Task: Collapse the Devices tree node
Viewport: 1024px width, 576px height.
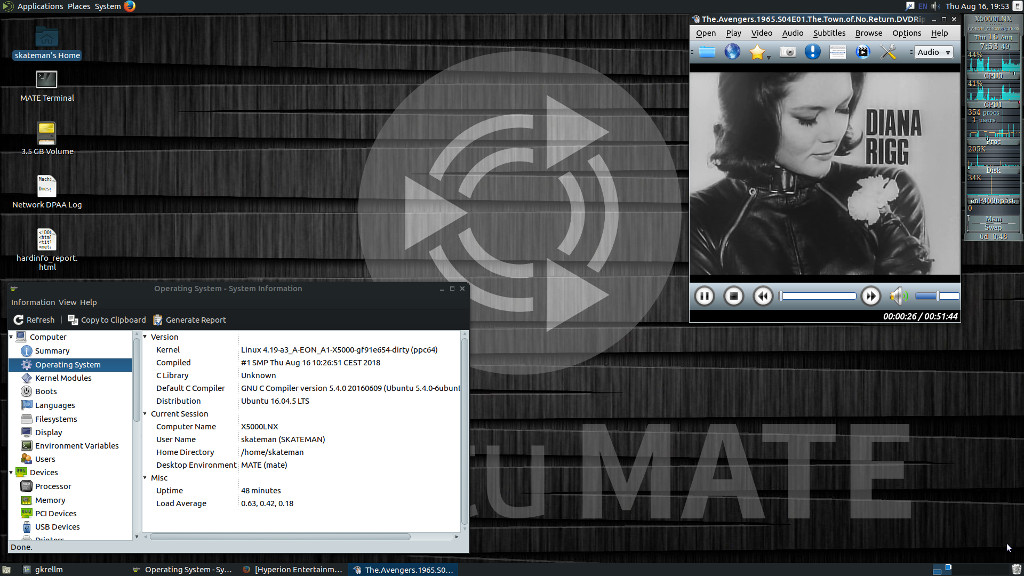Action: click(x=11, y=472)
